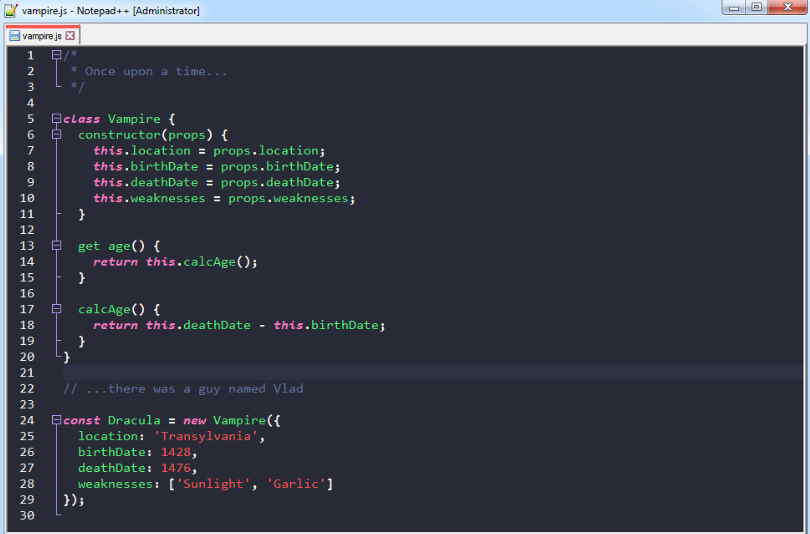
Task: Click 'this.weaknesses' on line 10
Action: pyautogui.click(x=149, y=198)
